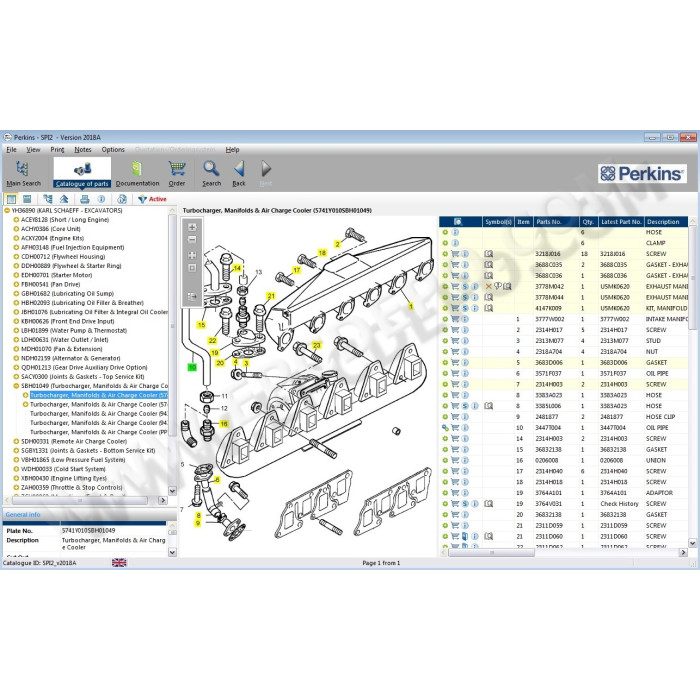Open the Help menu

point(232,150)
